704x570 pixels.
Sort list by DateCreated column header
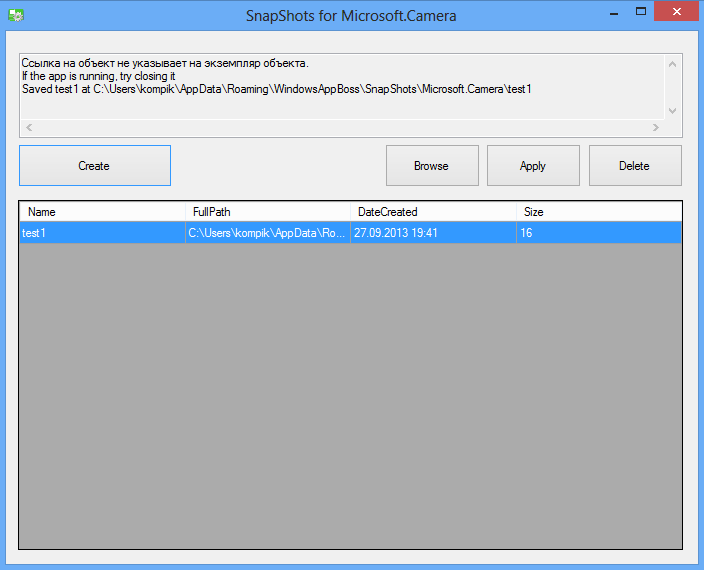(x=433, y=212)
